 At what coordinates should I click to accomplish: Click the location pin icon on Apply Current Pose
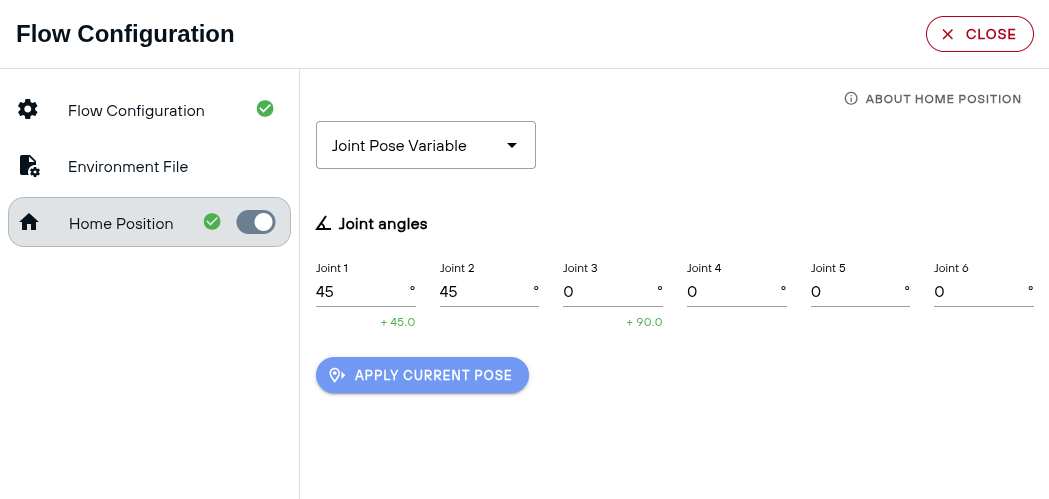point(338,375)
